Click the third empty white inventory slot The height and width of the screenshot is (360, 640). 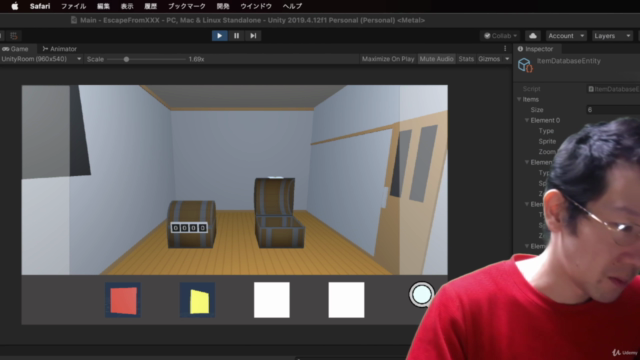coord(272,300)
